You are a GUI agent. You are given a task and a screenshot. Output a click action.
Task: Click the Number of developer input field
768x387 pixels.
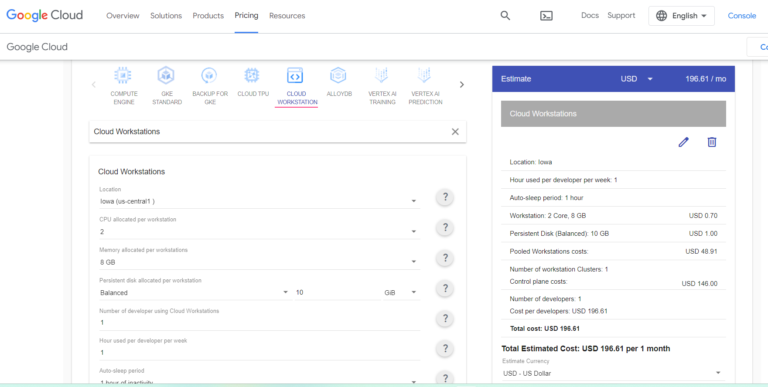(260, 323)
